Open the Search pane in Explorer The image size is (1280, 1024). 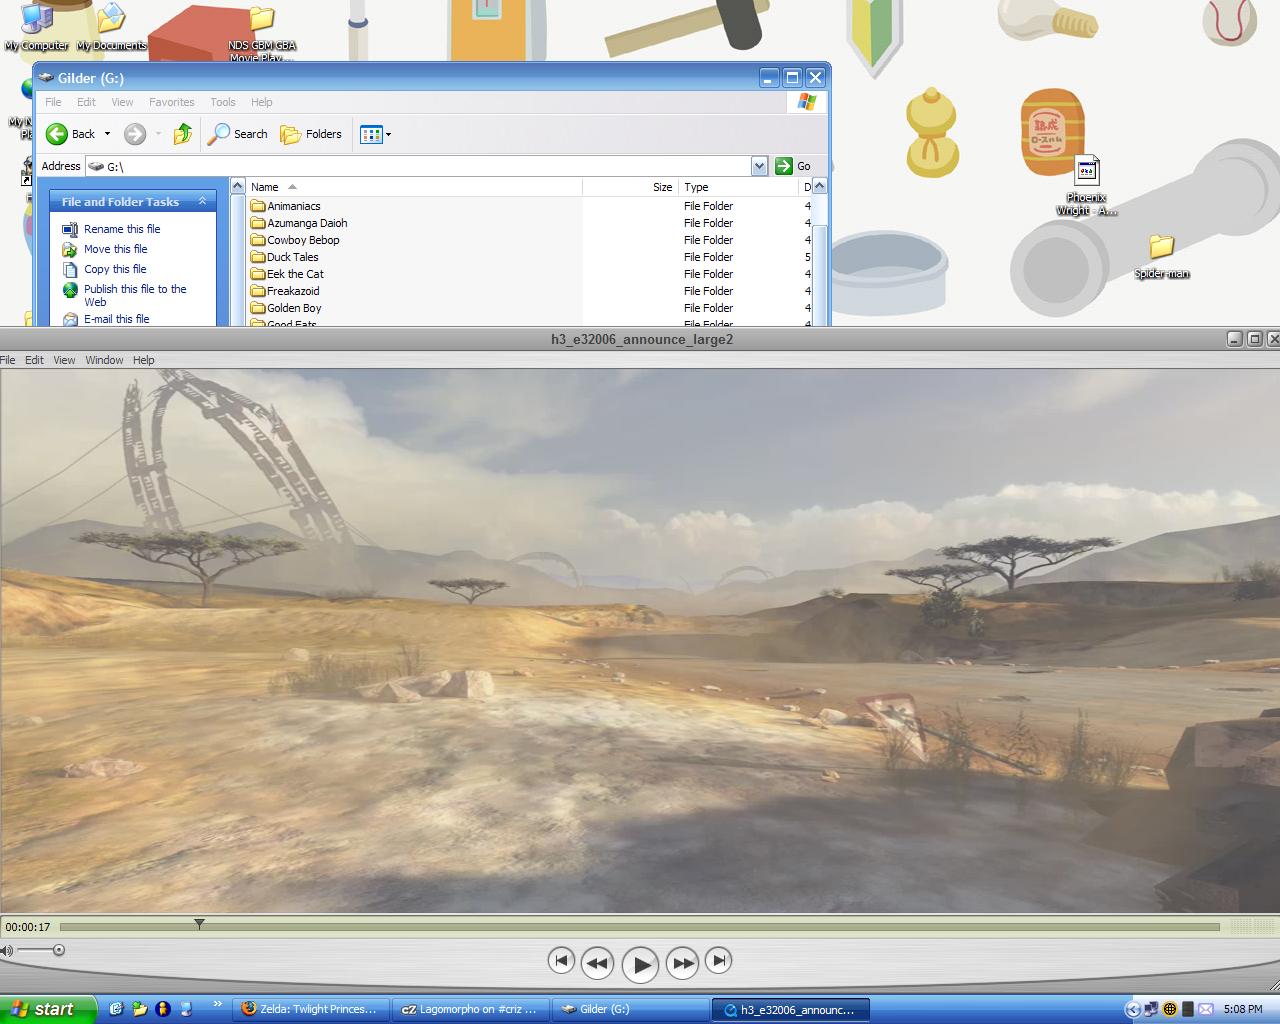(x=238, y=134)
